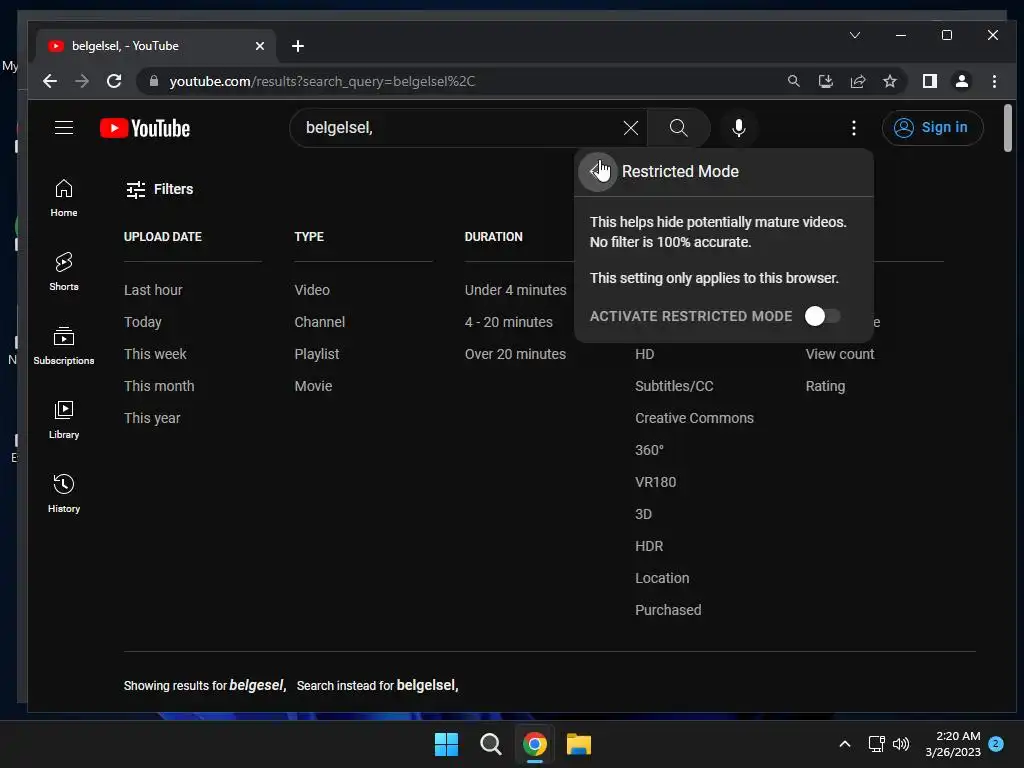Select Movie type filter
Viewport: 1024px width, 768px height.
pos(313,386)
